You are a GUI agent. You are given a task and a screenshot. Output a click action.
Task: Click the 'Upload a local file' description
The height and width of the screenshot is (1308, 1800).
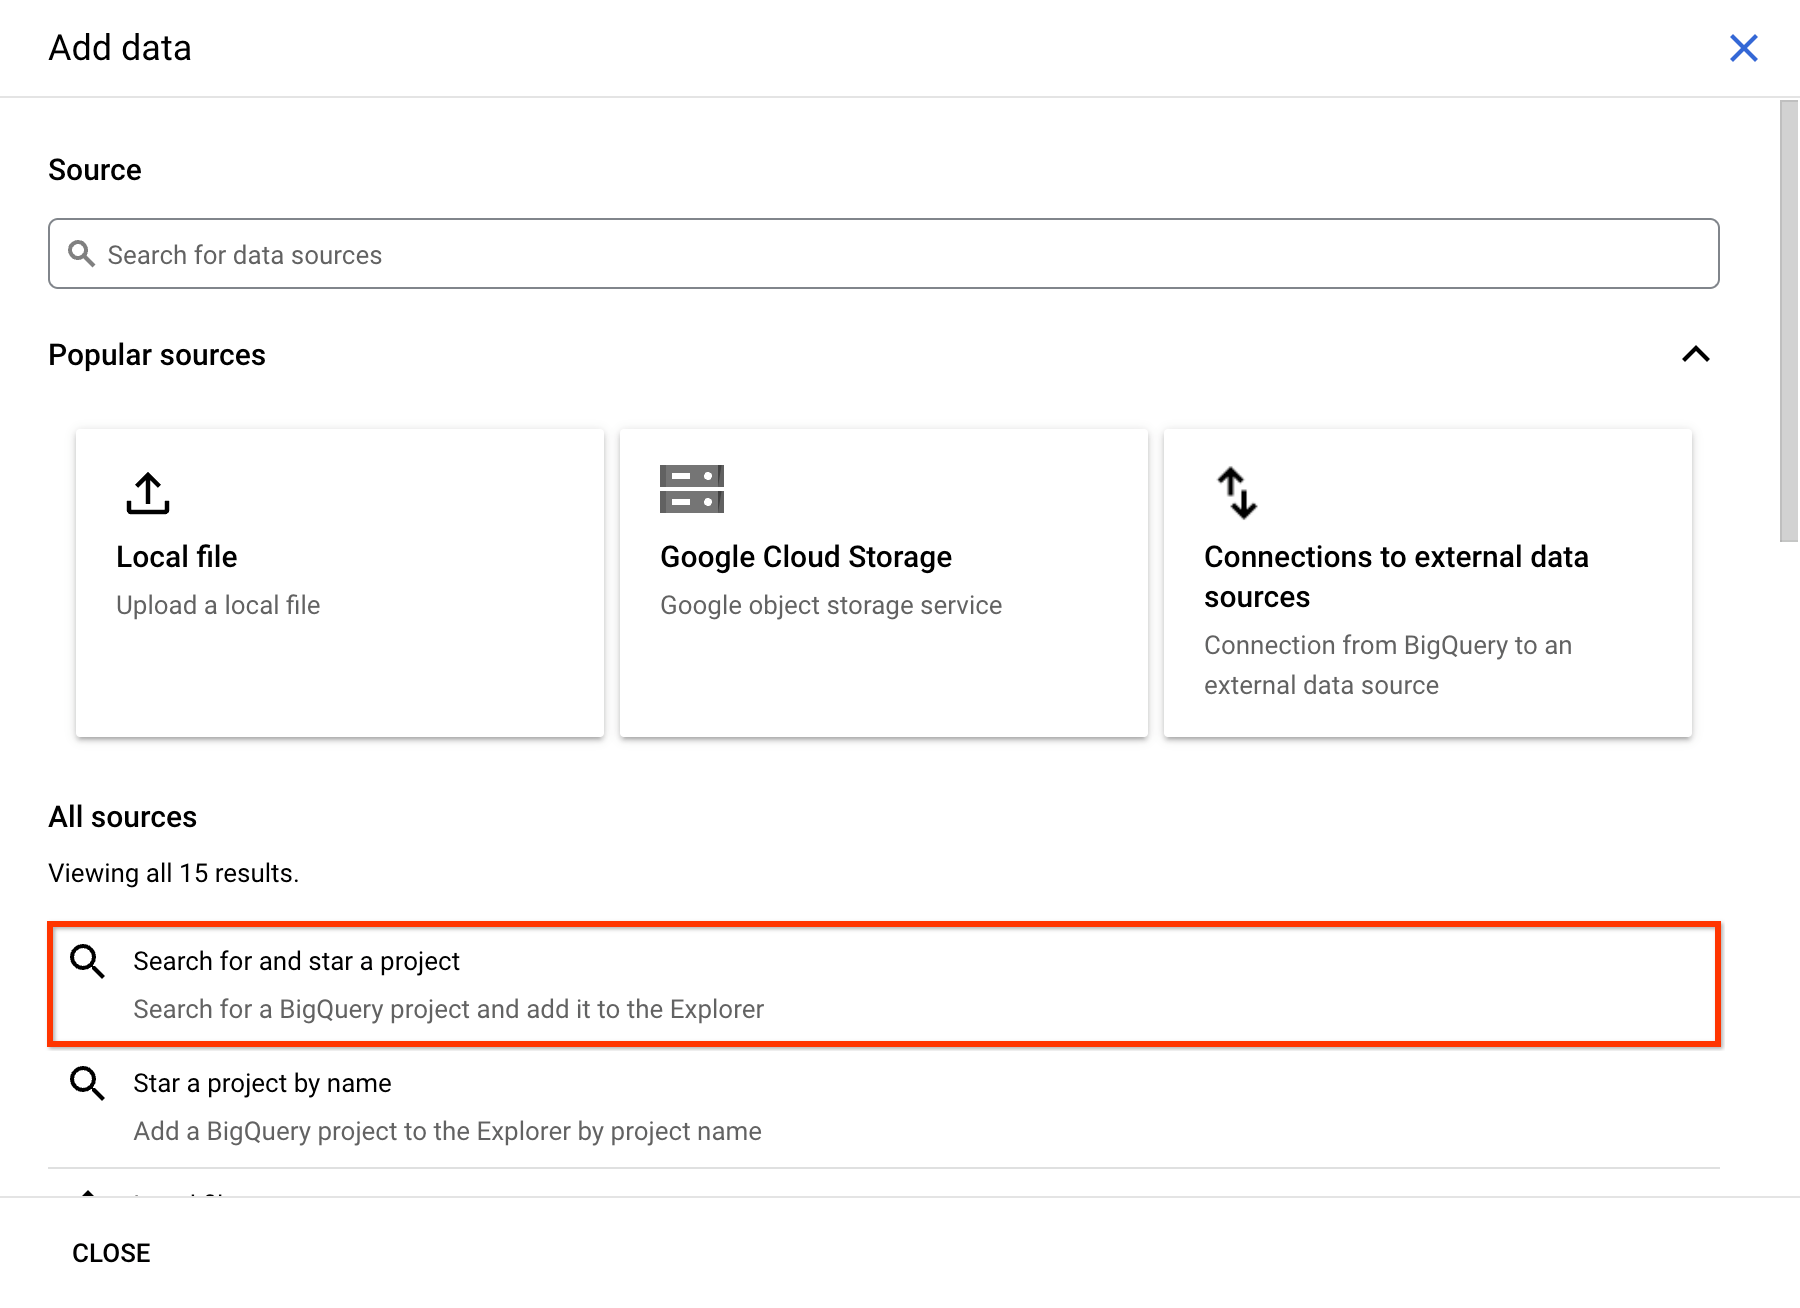tap(218, 605)
